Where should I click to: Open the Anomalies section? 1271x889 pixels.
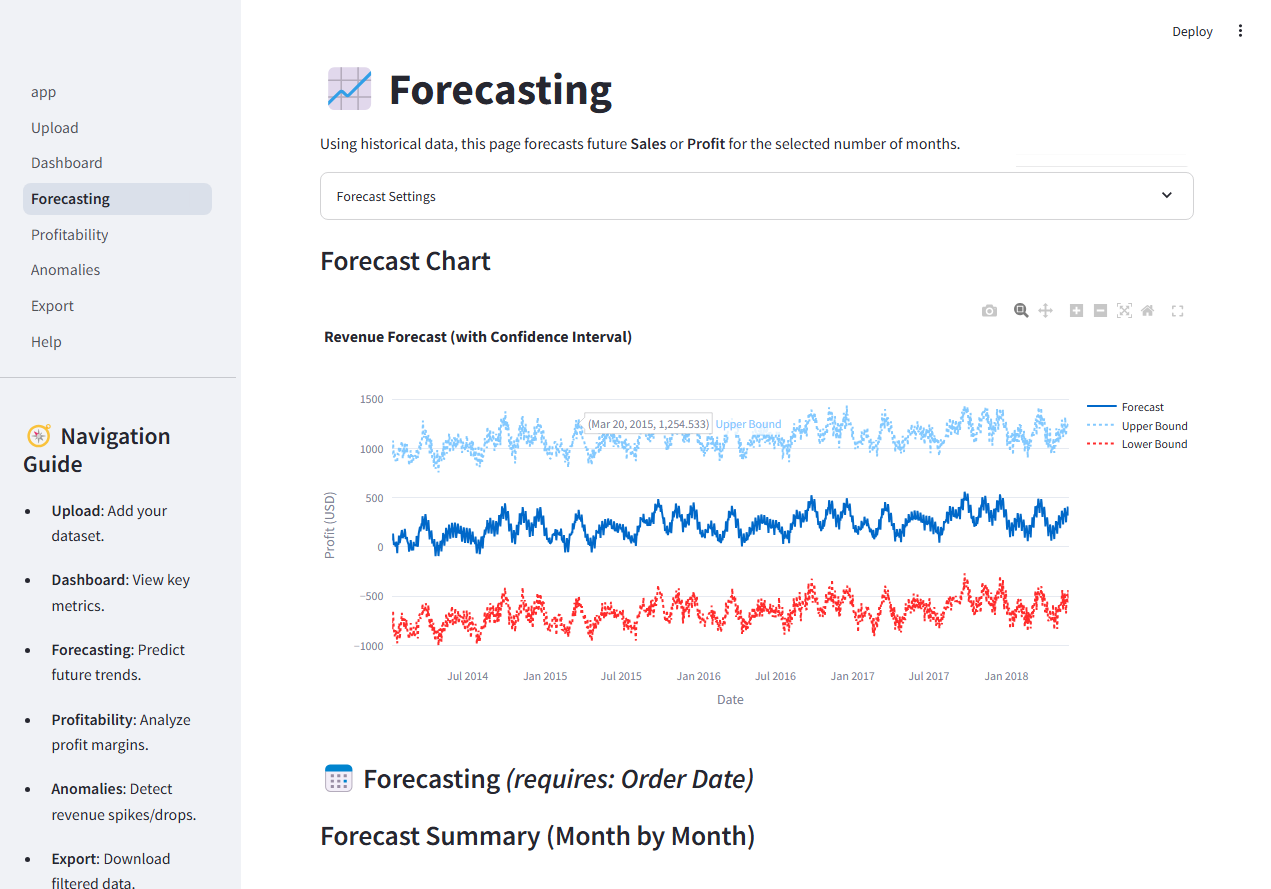[x=65, y=269]
